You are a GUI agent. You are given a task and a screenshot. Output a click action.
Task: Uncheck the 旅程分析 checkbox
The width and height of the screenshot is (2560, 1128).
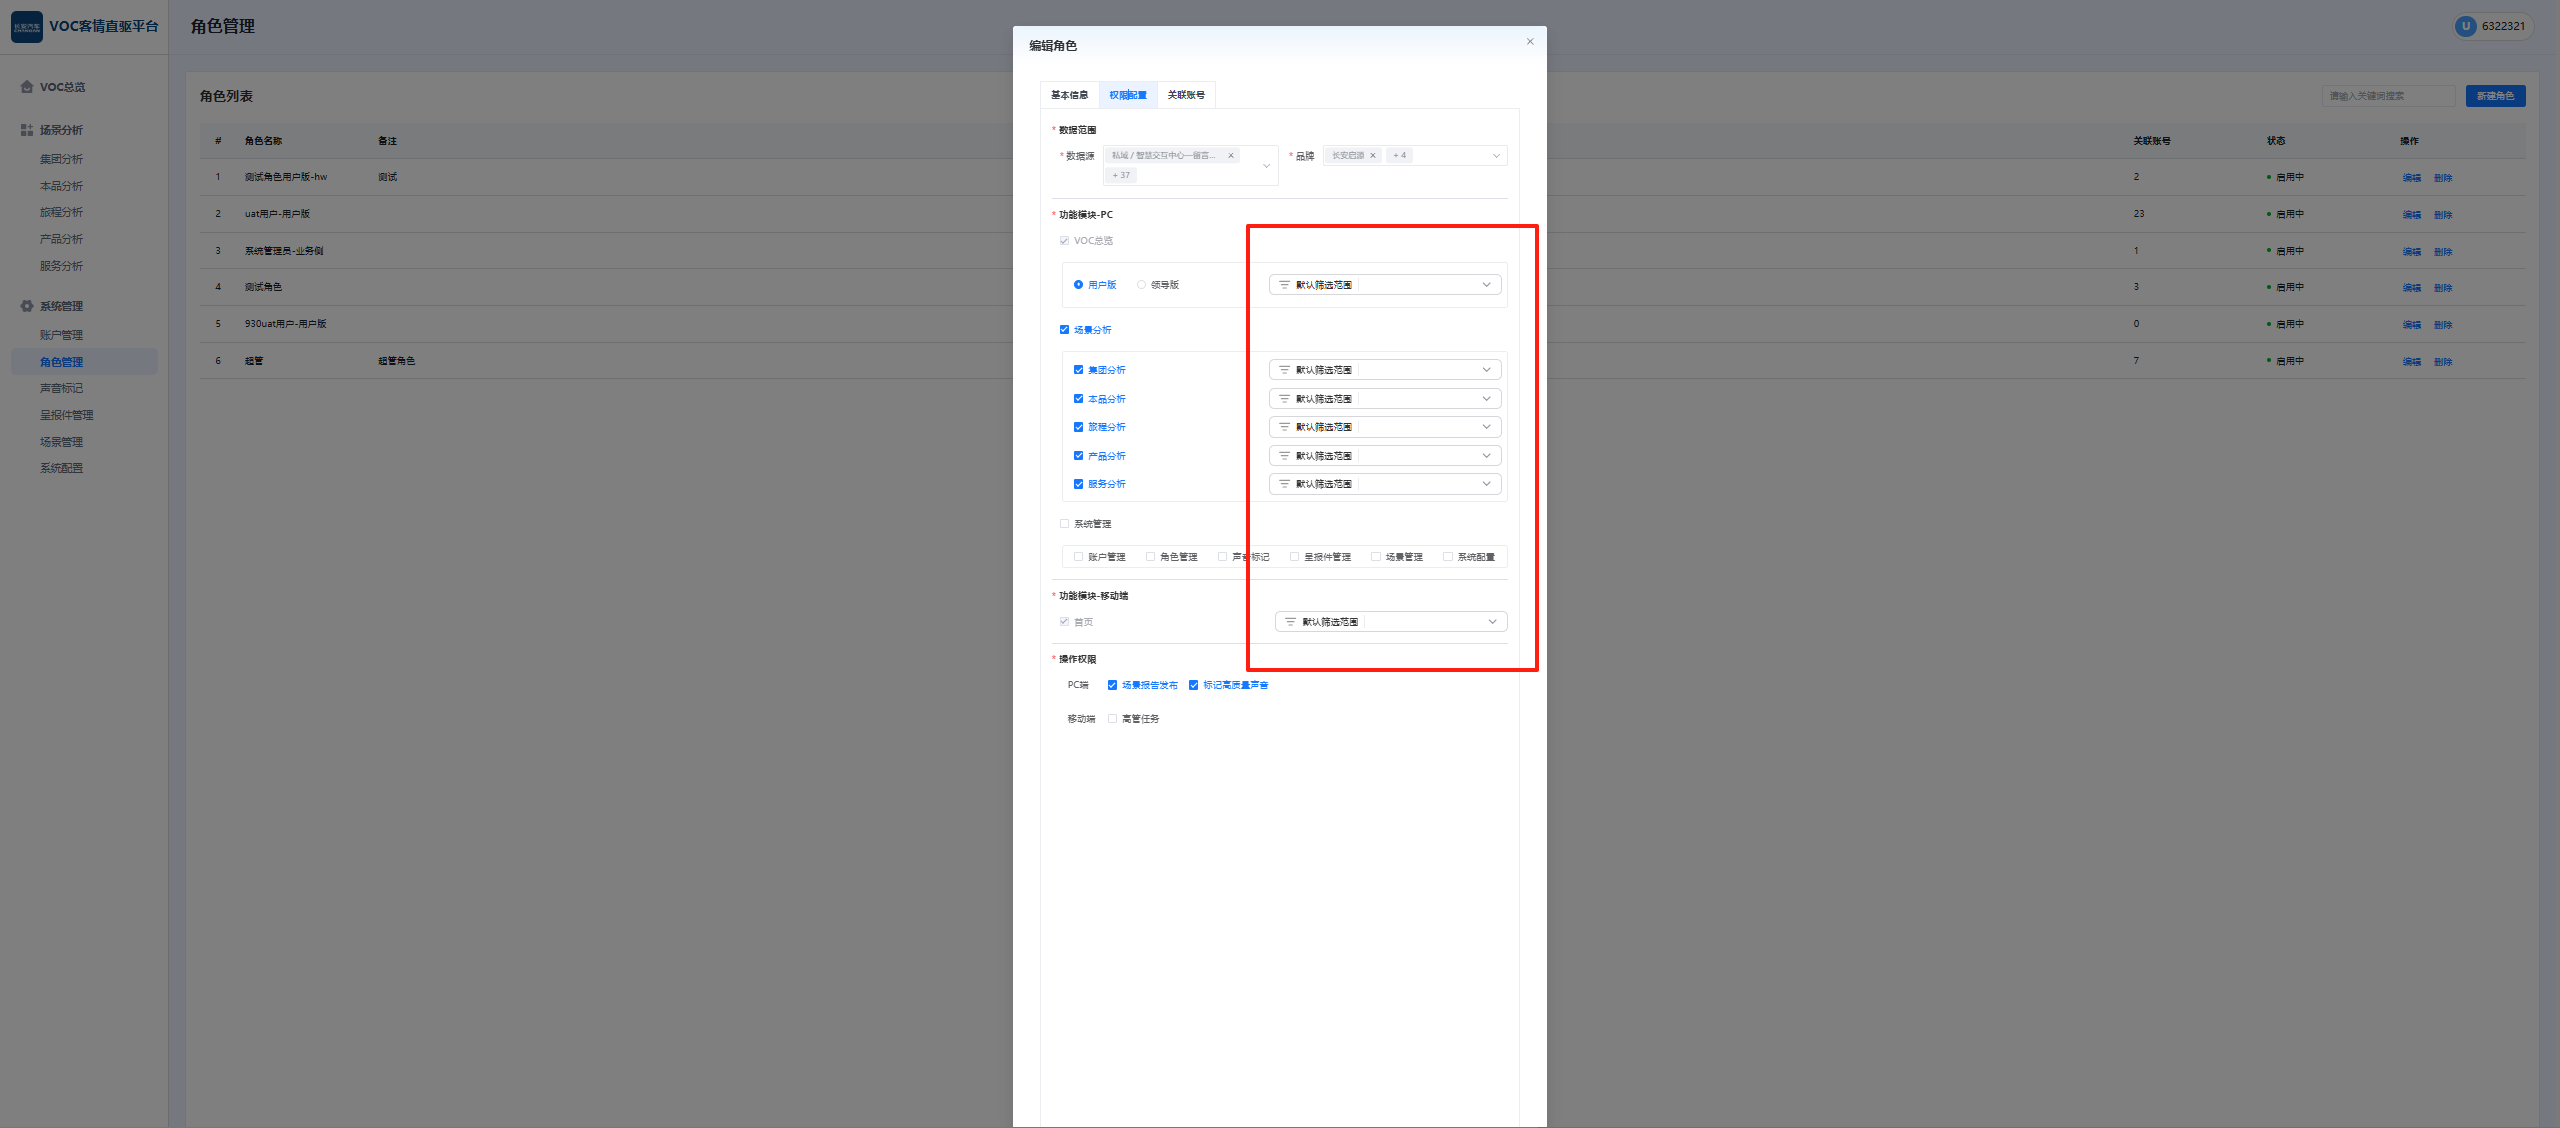[x=1078, y=427]
